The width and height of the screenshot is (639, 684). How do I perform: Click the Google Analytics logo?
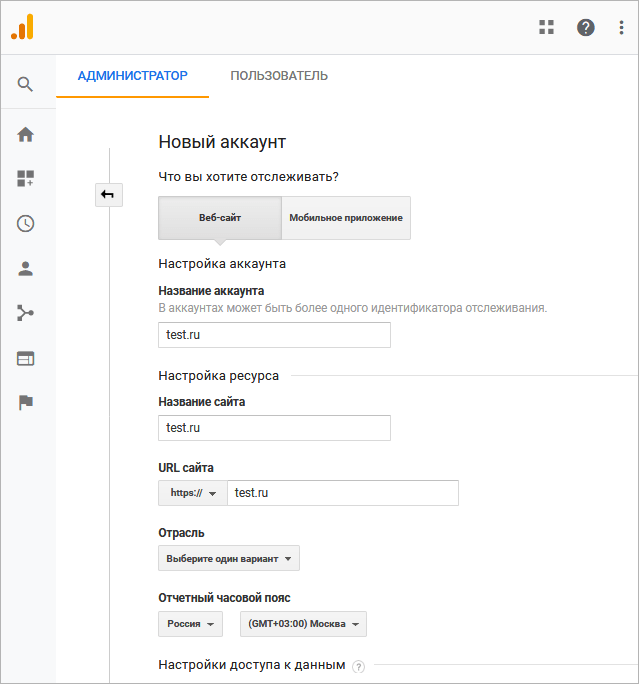(22, 27)
